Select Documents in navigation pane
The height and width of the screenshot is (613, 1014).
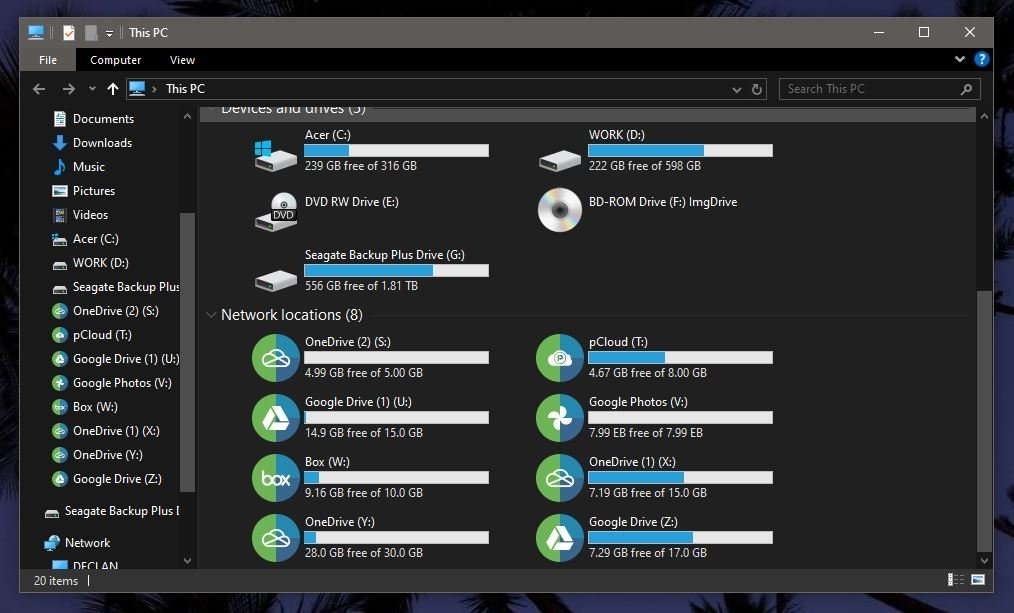click(103, 119)
